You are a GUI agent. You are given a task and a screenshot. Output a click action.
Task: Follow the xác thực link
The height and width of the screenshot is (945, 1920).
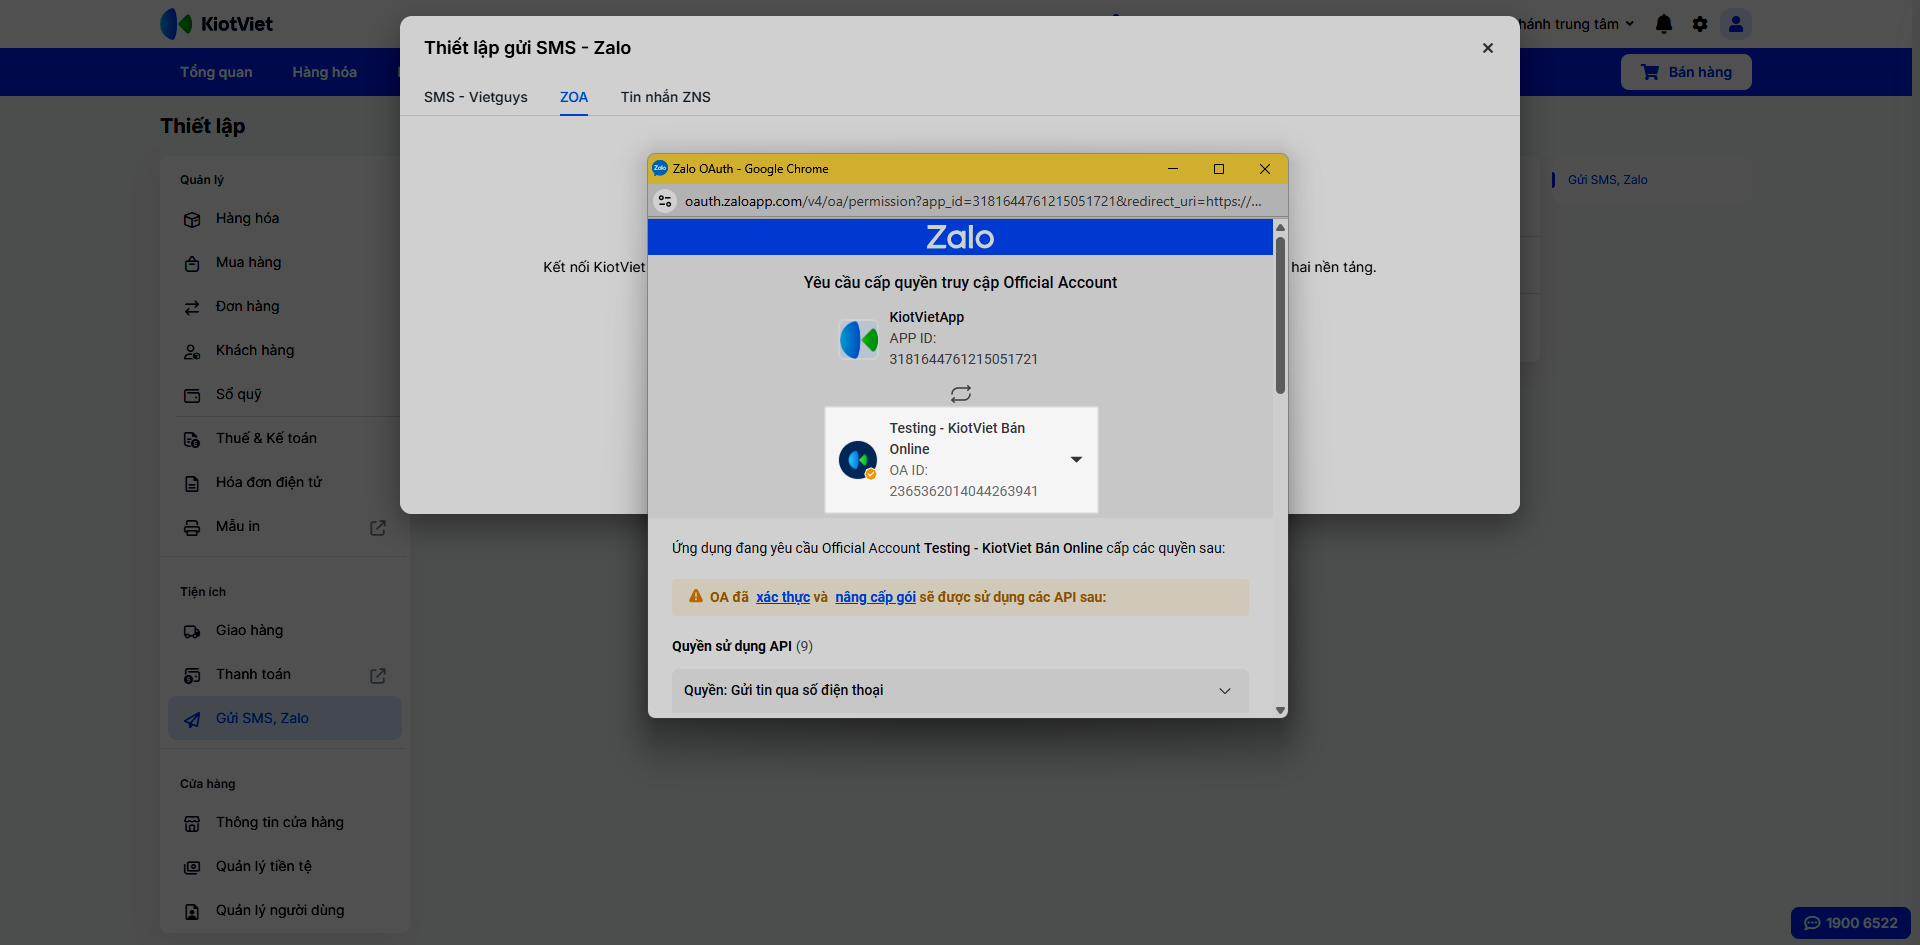coord(783,597)
